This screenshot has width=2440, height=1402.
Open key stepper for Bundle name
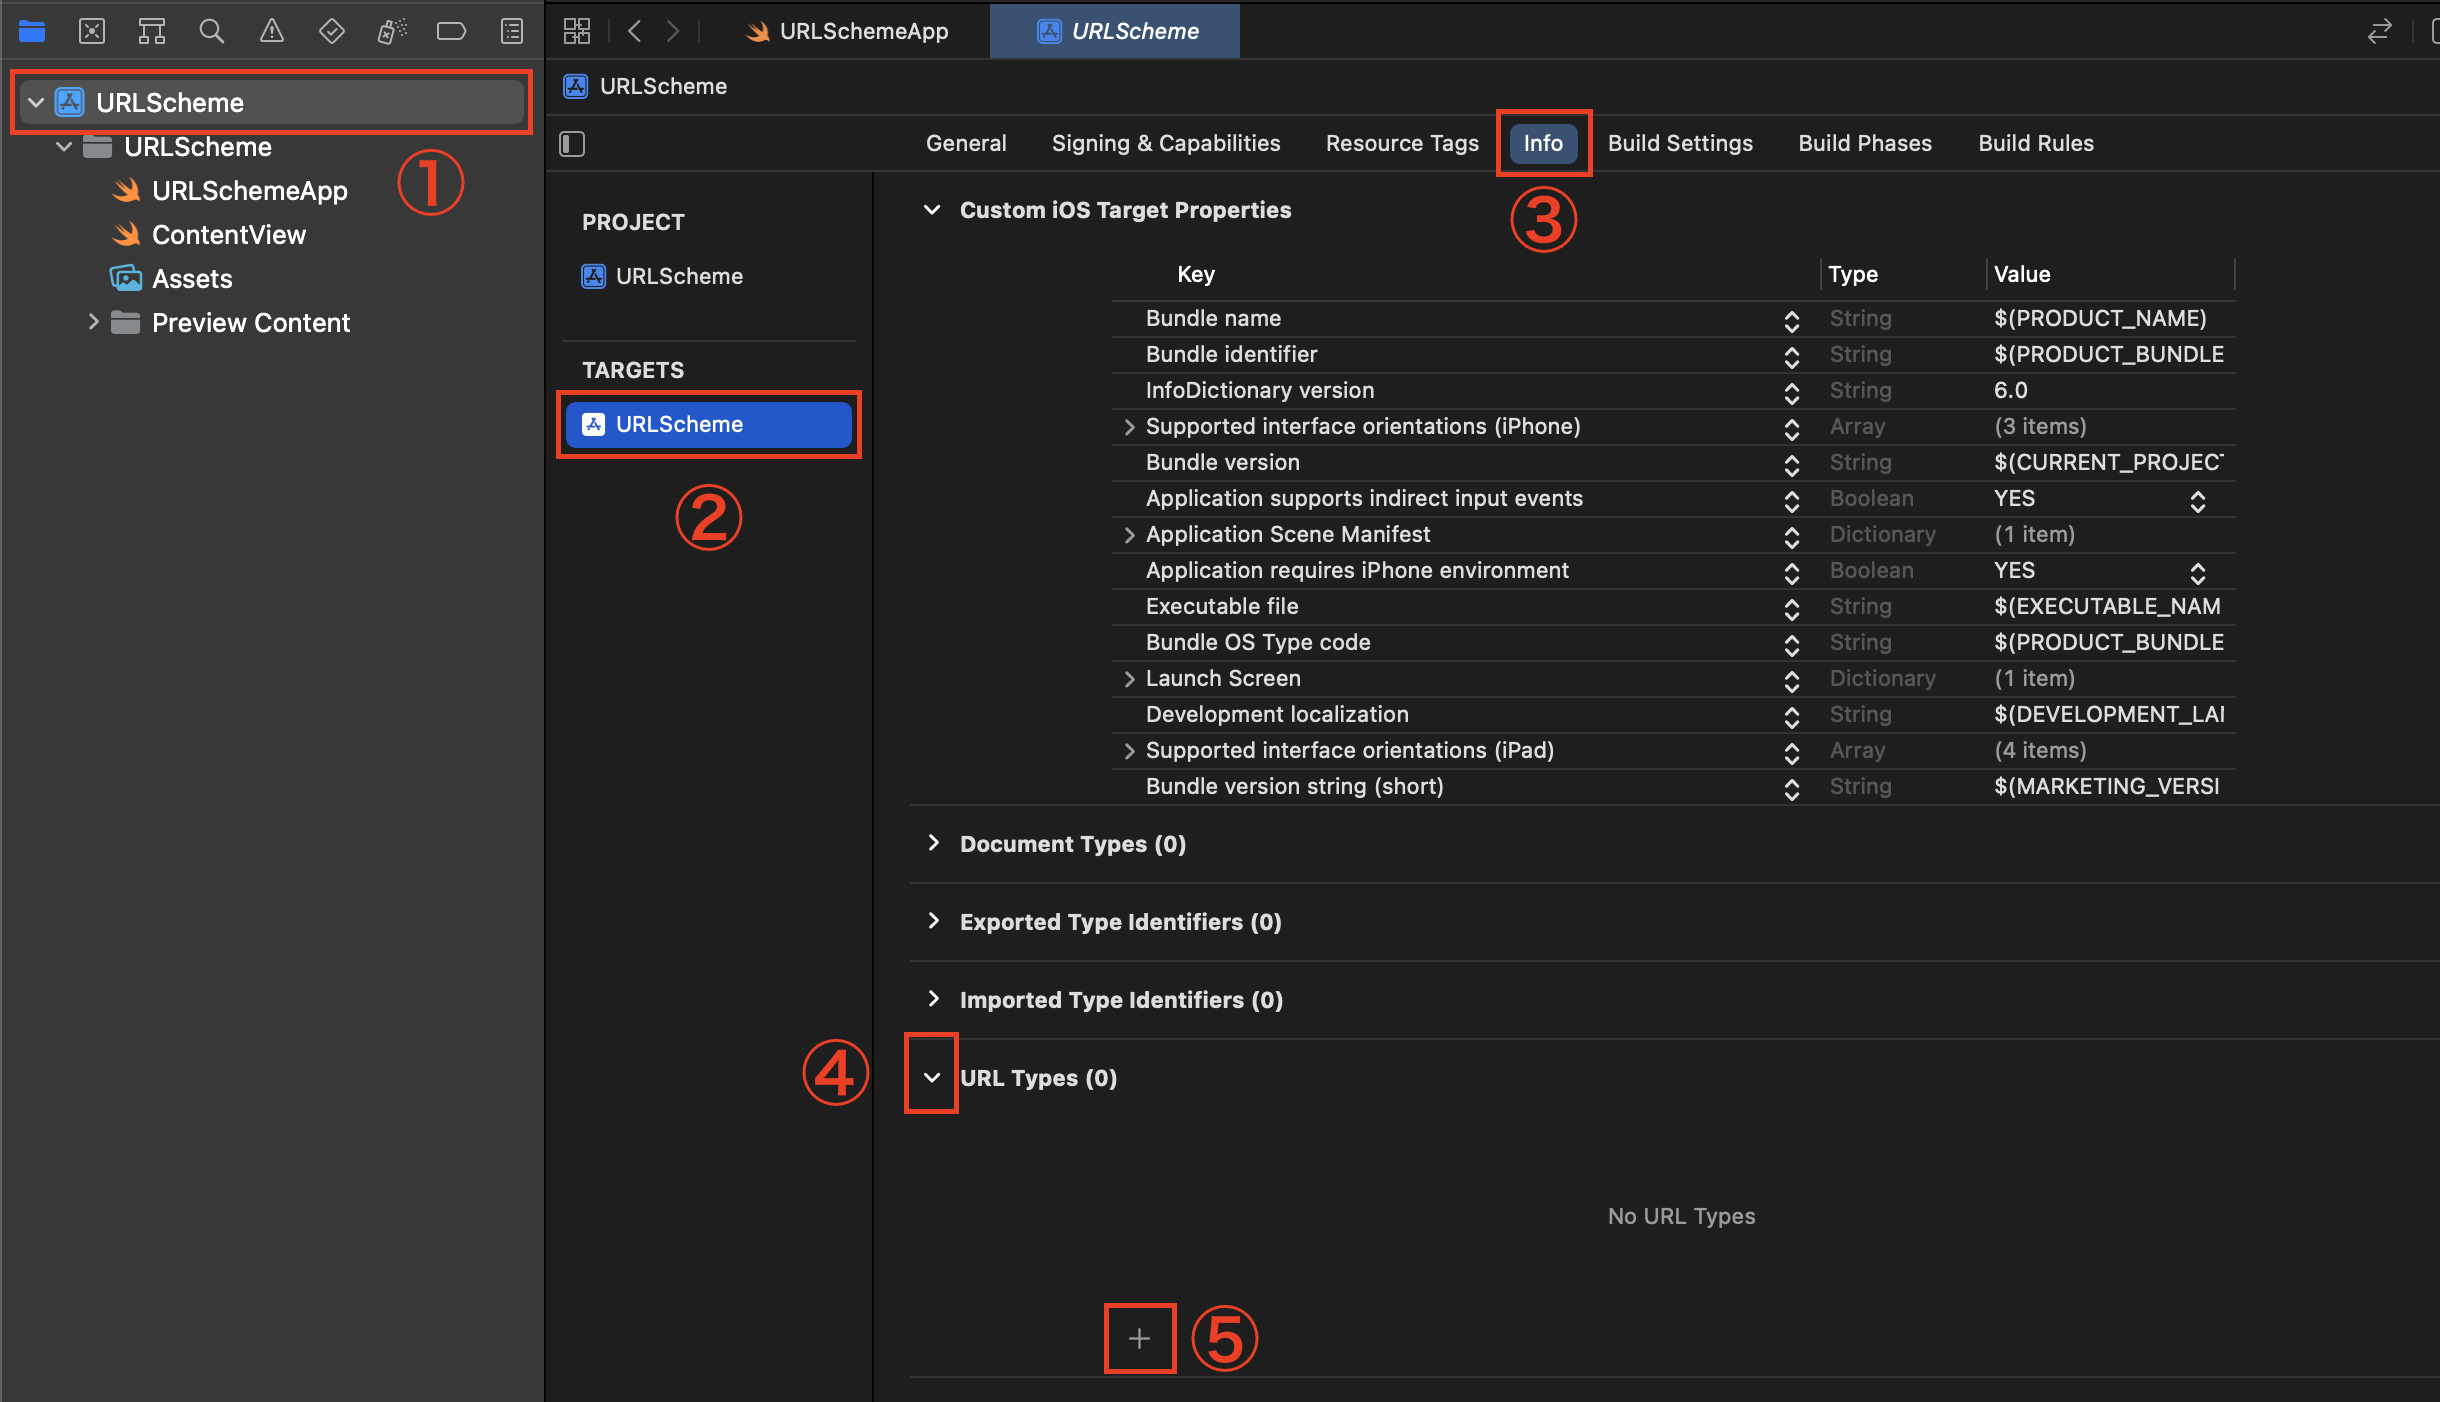click(x=1791, y=320)
